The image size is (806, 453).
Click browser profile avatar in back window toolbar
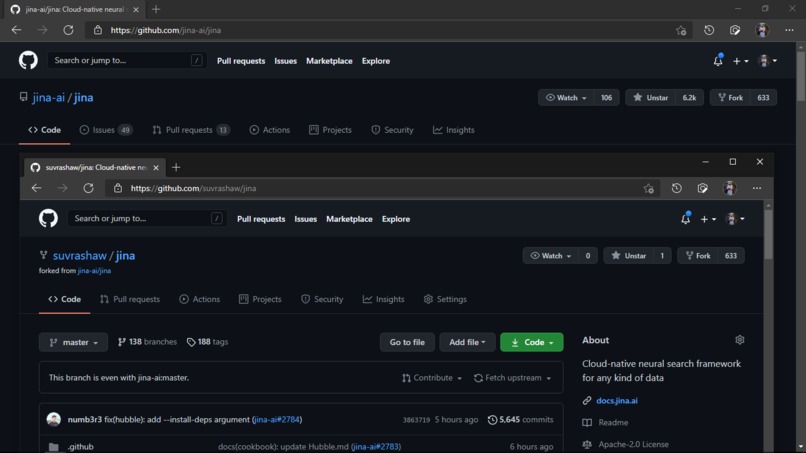click(762, 30)
